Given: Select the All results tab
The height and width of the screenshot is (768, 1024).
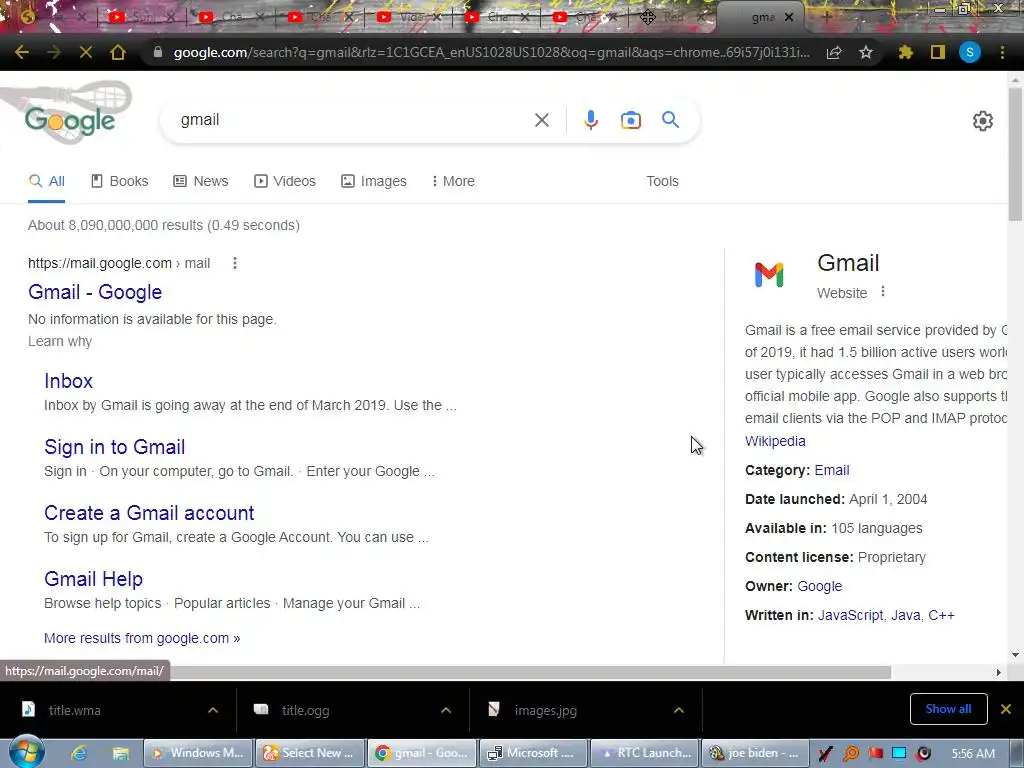Looking at the screenshot, I should (46, 181).
